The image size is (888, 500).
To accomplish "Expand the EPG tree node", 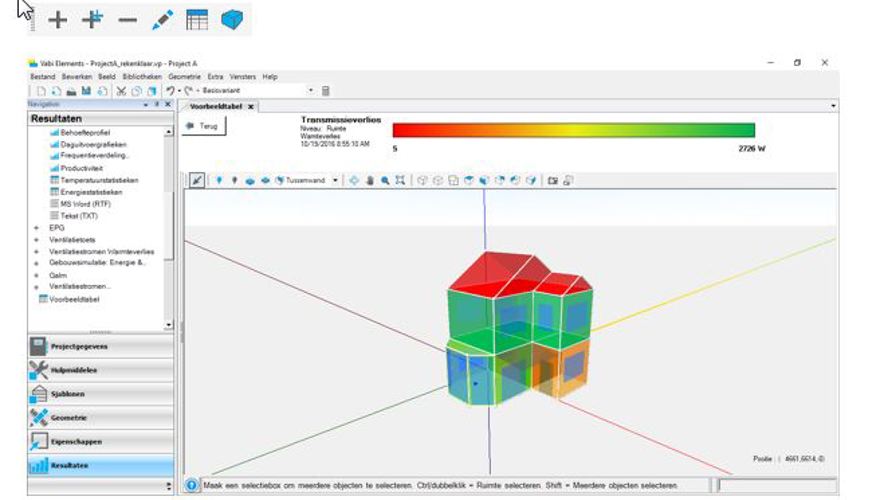I will 37,227.
